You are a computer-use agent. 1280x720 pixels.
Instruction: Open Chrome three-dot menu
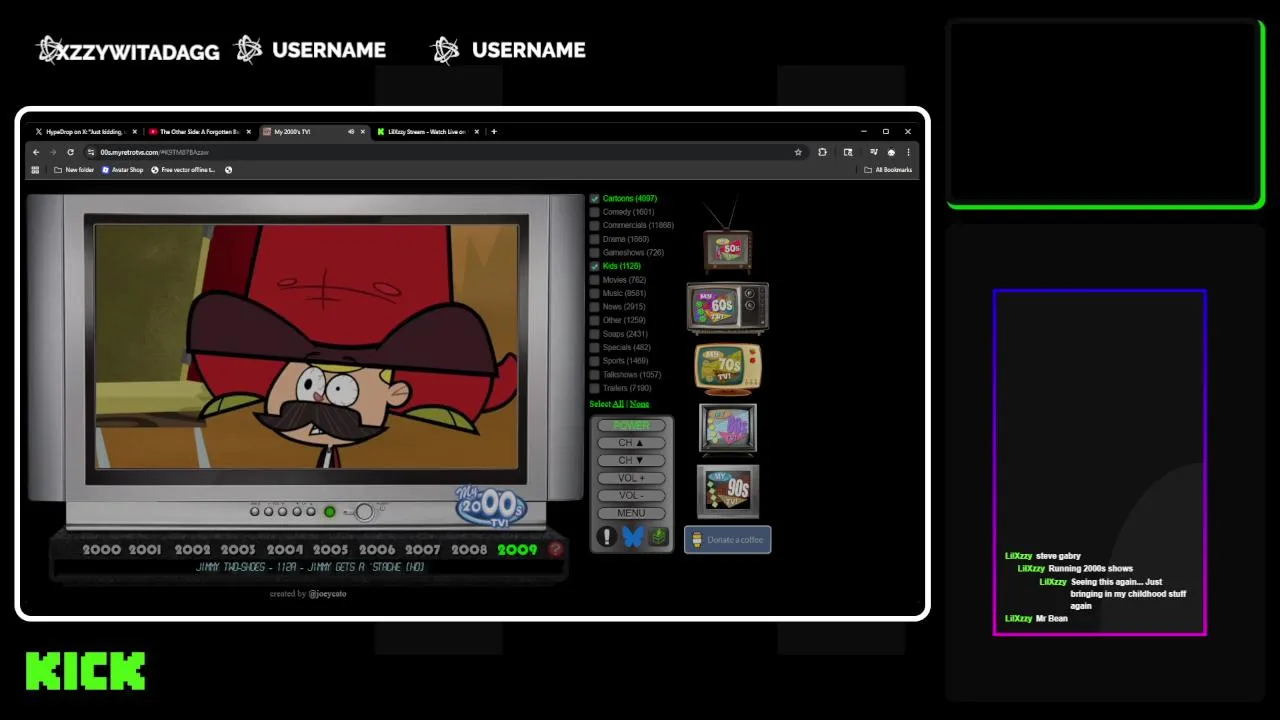click(908, 152)
